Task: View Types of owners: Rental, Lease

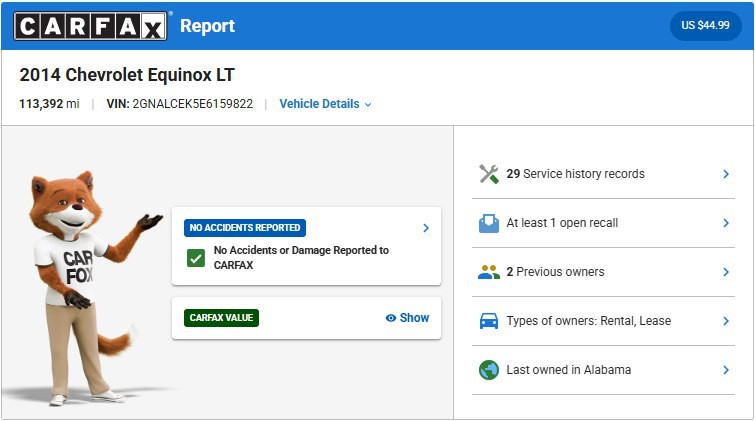Action: [x=603, y=321]
